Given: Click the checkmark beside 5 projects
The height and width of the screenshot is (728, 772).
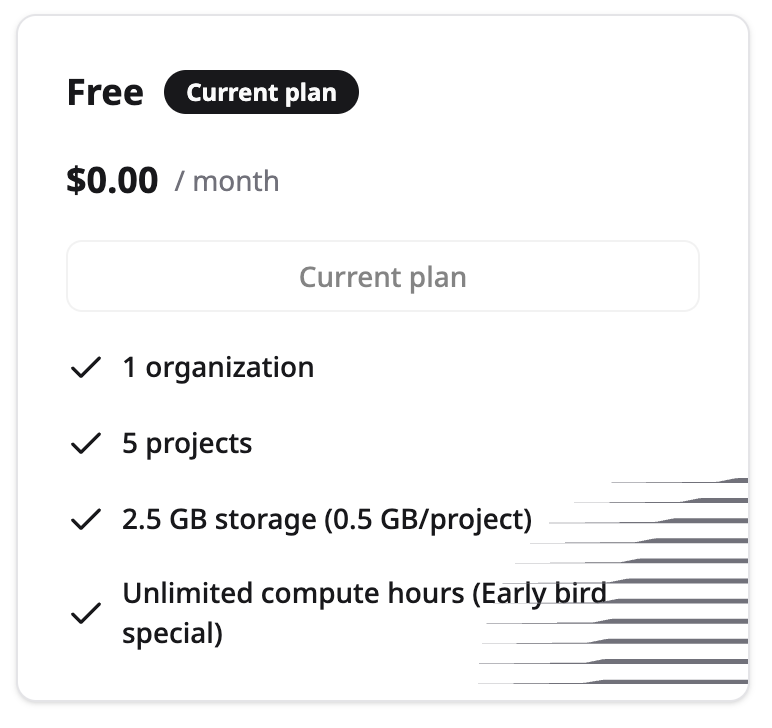Looking at the screenshot, I should [86, 443].
